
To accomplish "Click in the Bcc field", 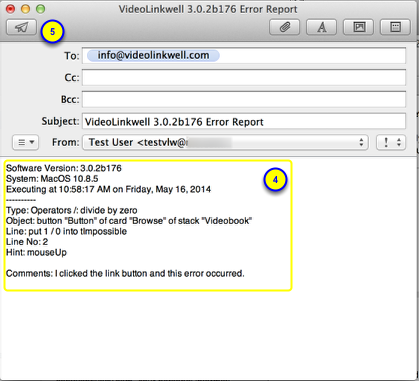I will (x=244, y=99).
